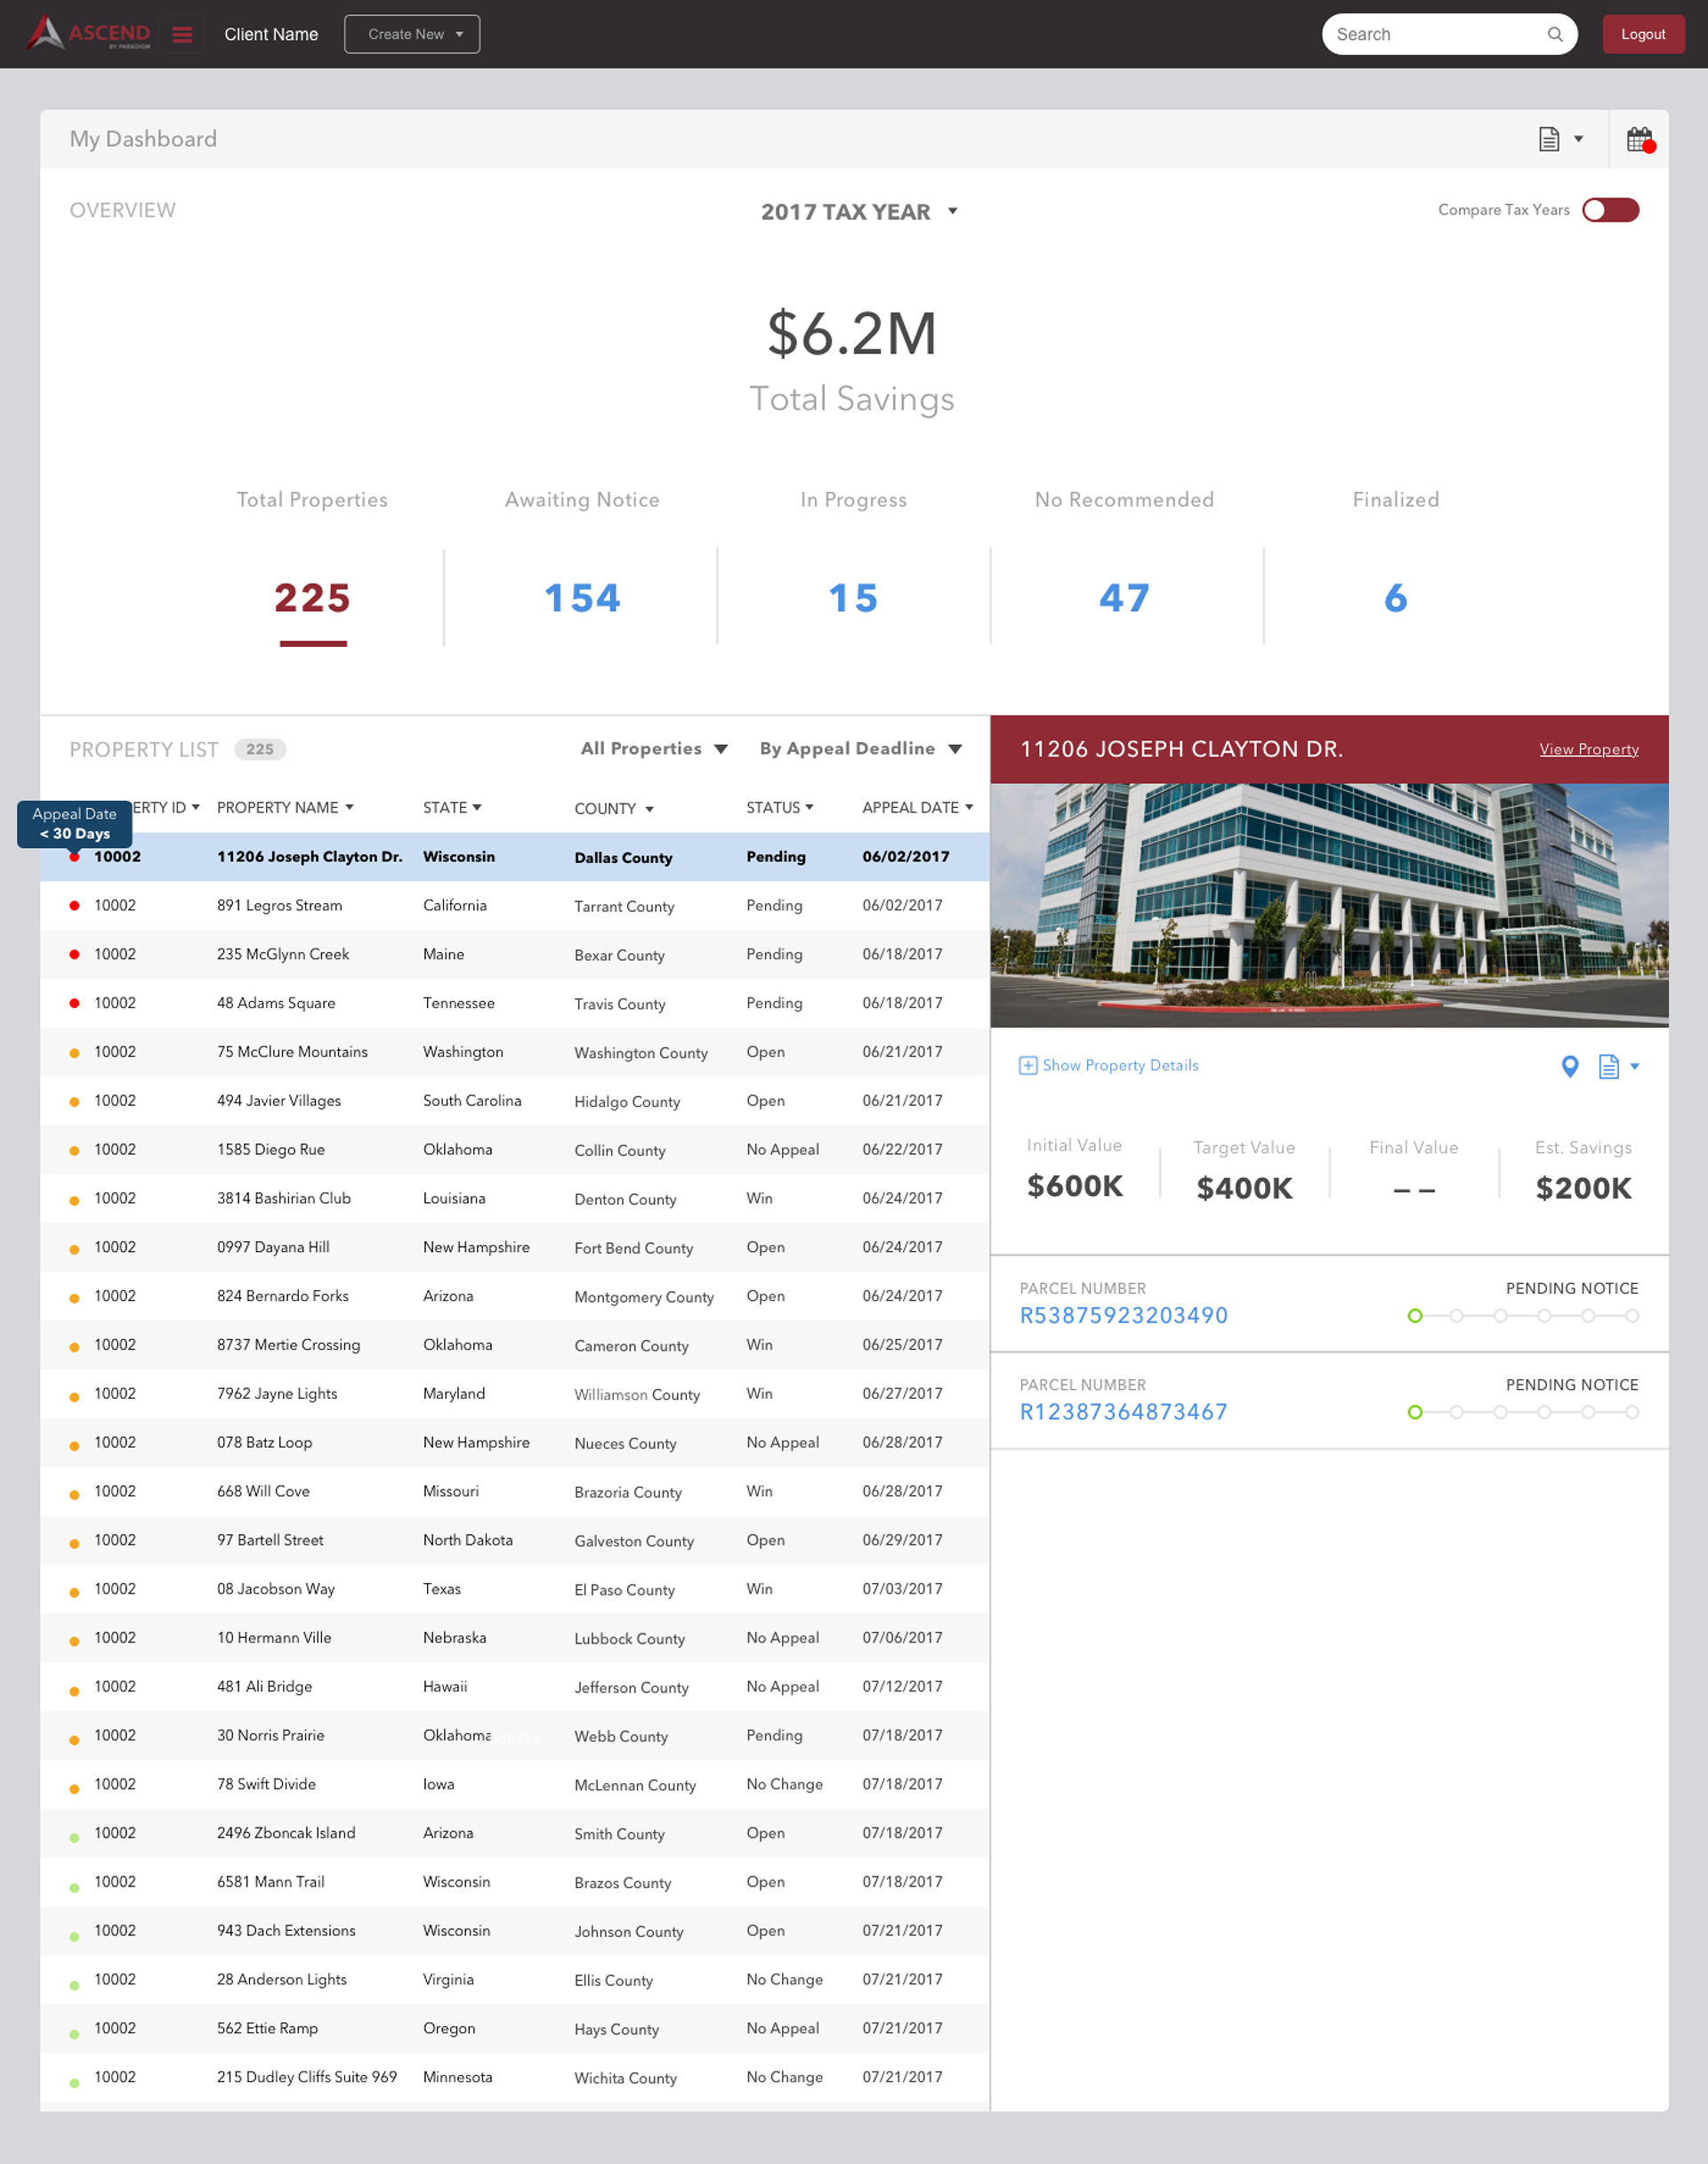Click red status dot for 235 McGlynn Creek
The image size is (1708, 2164).
[x=74, y=954]
